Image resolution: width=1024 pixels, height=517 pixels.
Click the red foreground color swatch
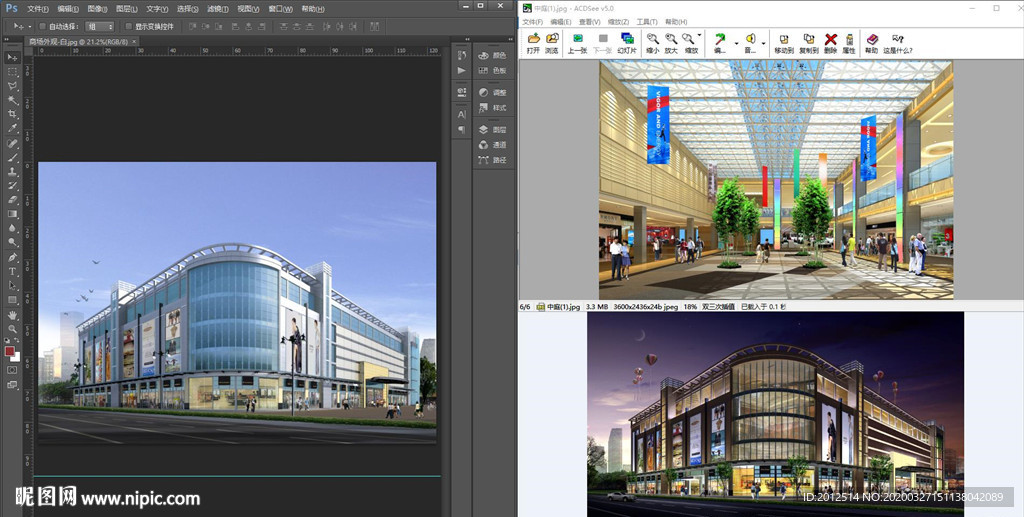point(10,352)
